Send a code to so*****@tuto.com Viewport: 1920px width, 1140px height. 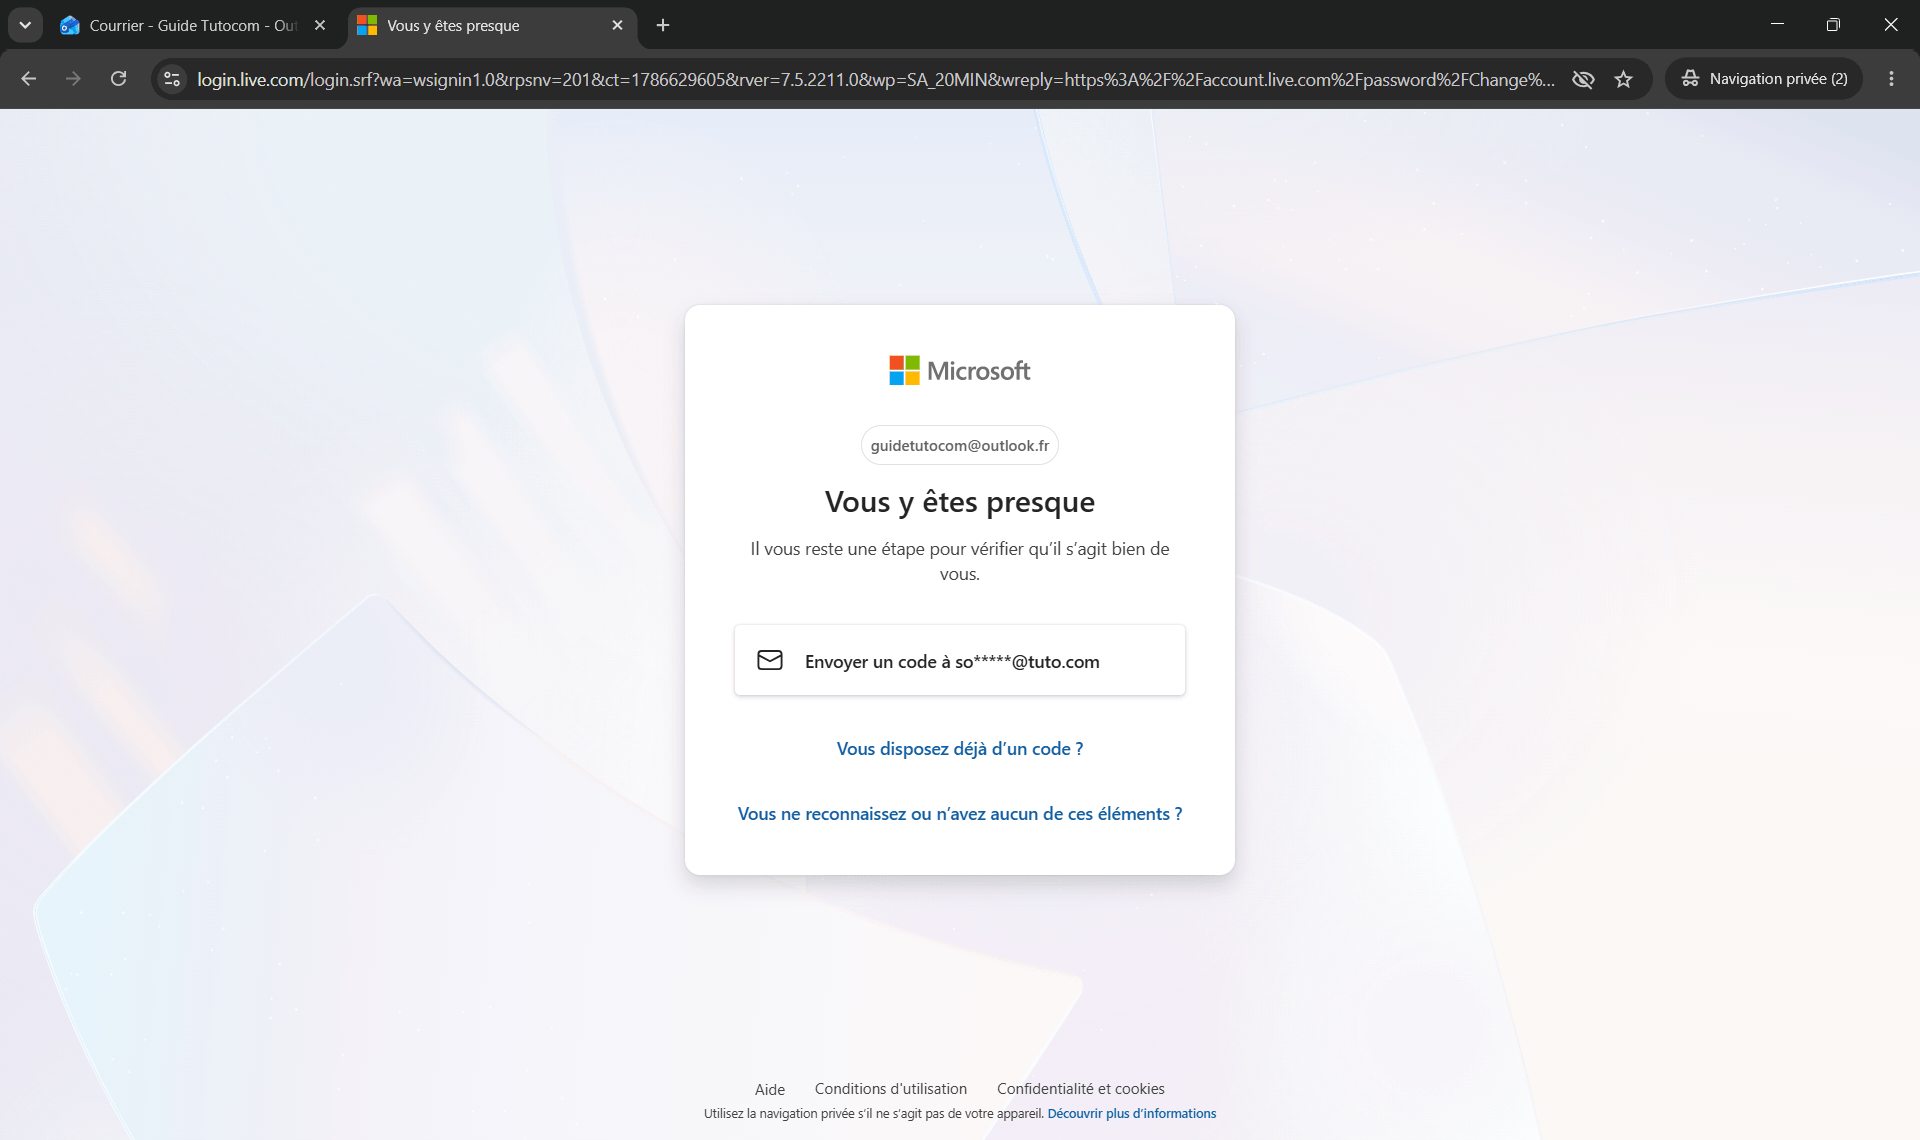point(960,661)
